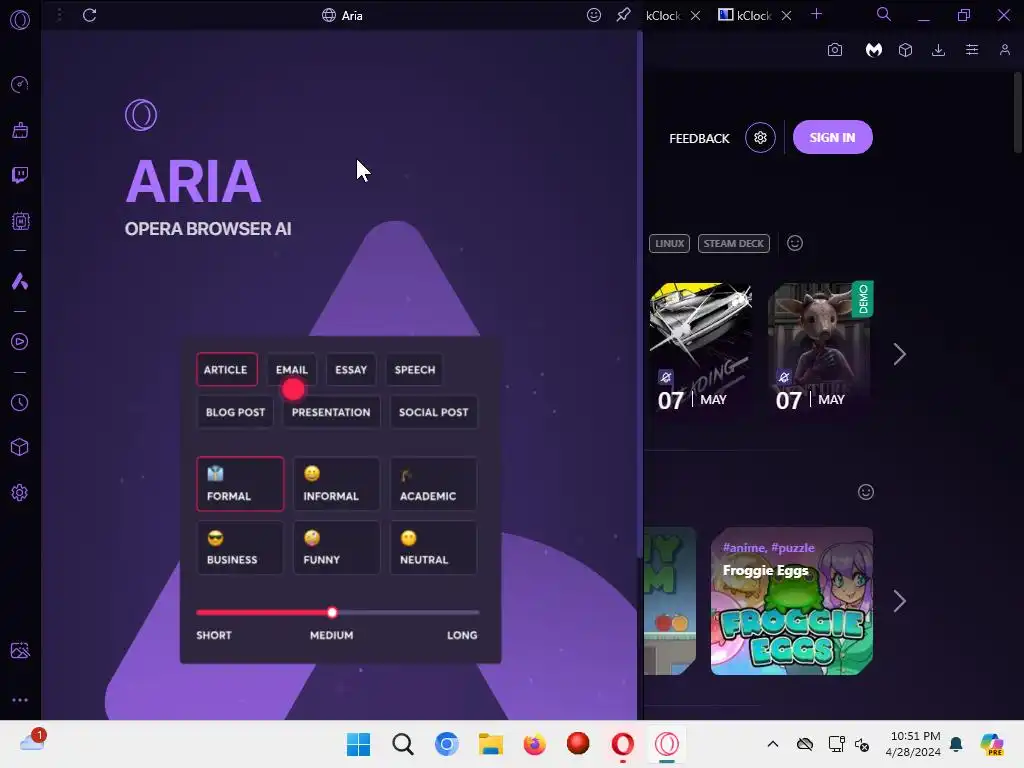The image size is (1024, 768).
Task: Select ARTICLE content type
Action: coord(227,370)
